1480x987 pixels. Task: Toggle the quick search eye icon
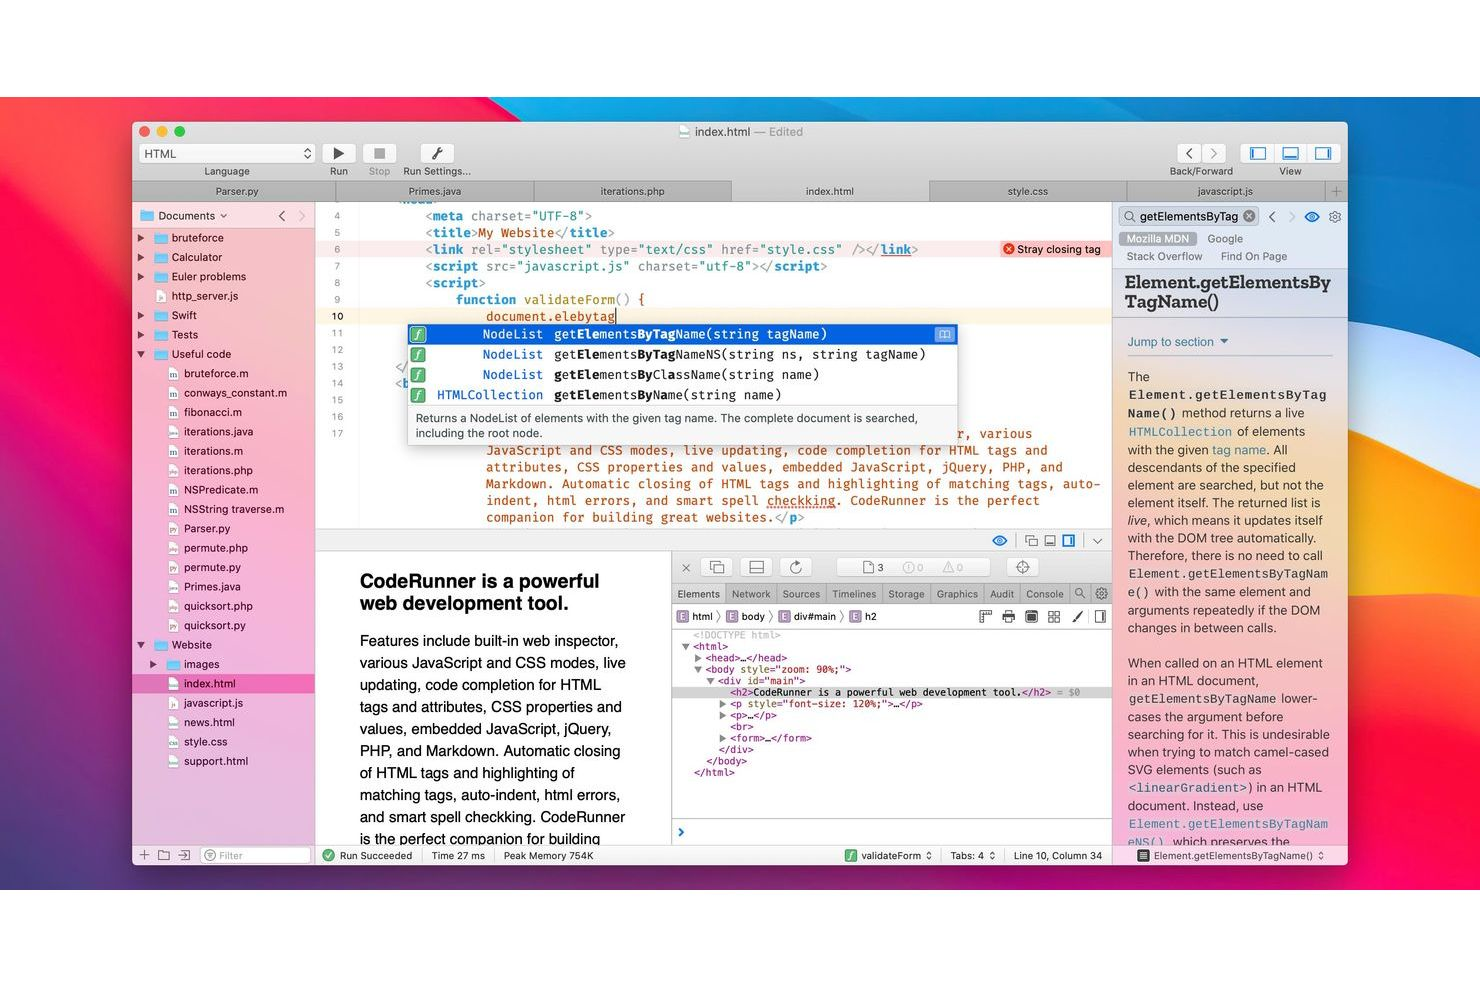click(1312, 217)
